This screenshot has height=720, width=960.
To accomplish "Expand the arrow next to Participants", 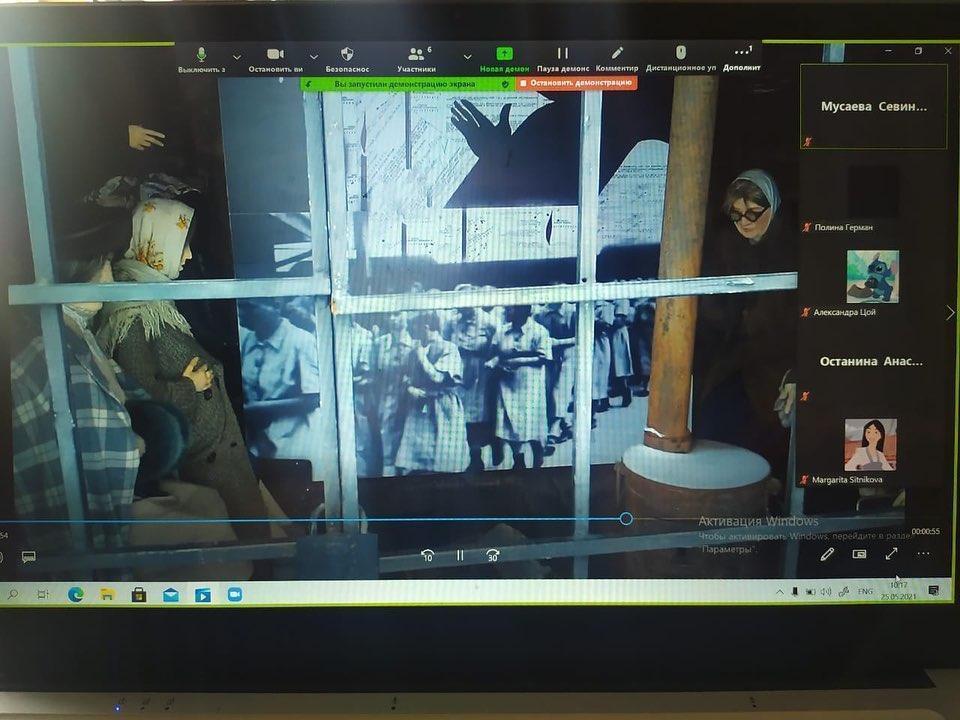I will pos(467,56).
